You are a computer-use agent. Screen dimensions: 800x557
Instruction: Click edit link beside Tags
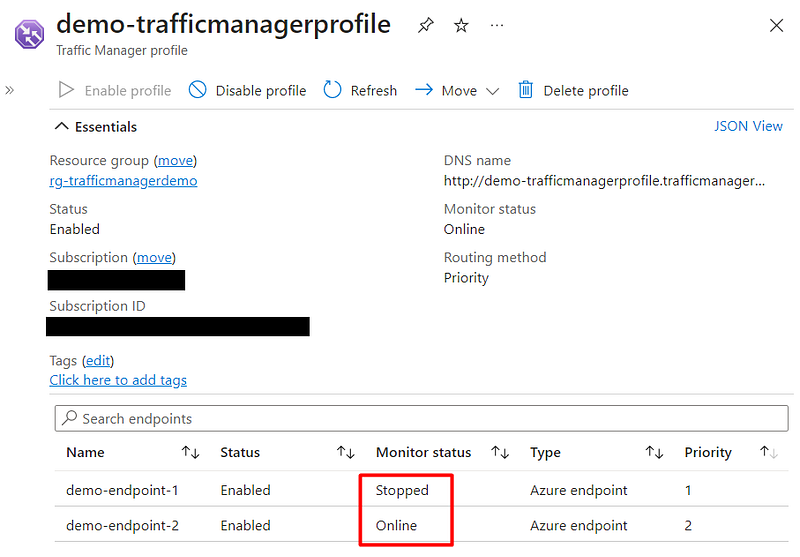pos(98,361)
